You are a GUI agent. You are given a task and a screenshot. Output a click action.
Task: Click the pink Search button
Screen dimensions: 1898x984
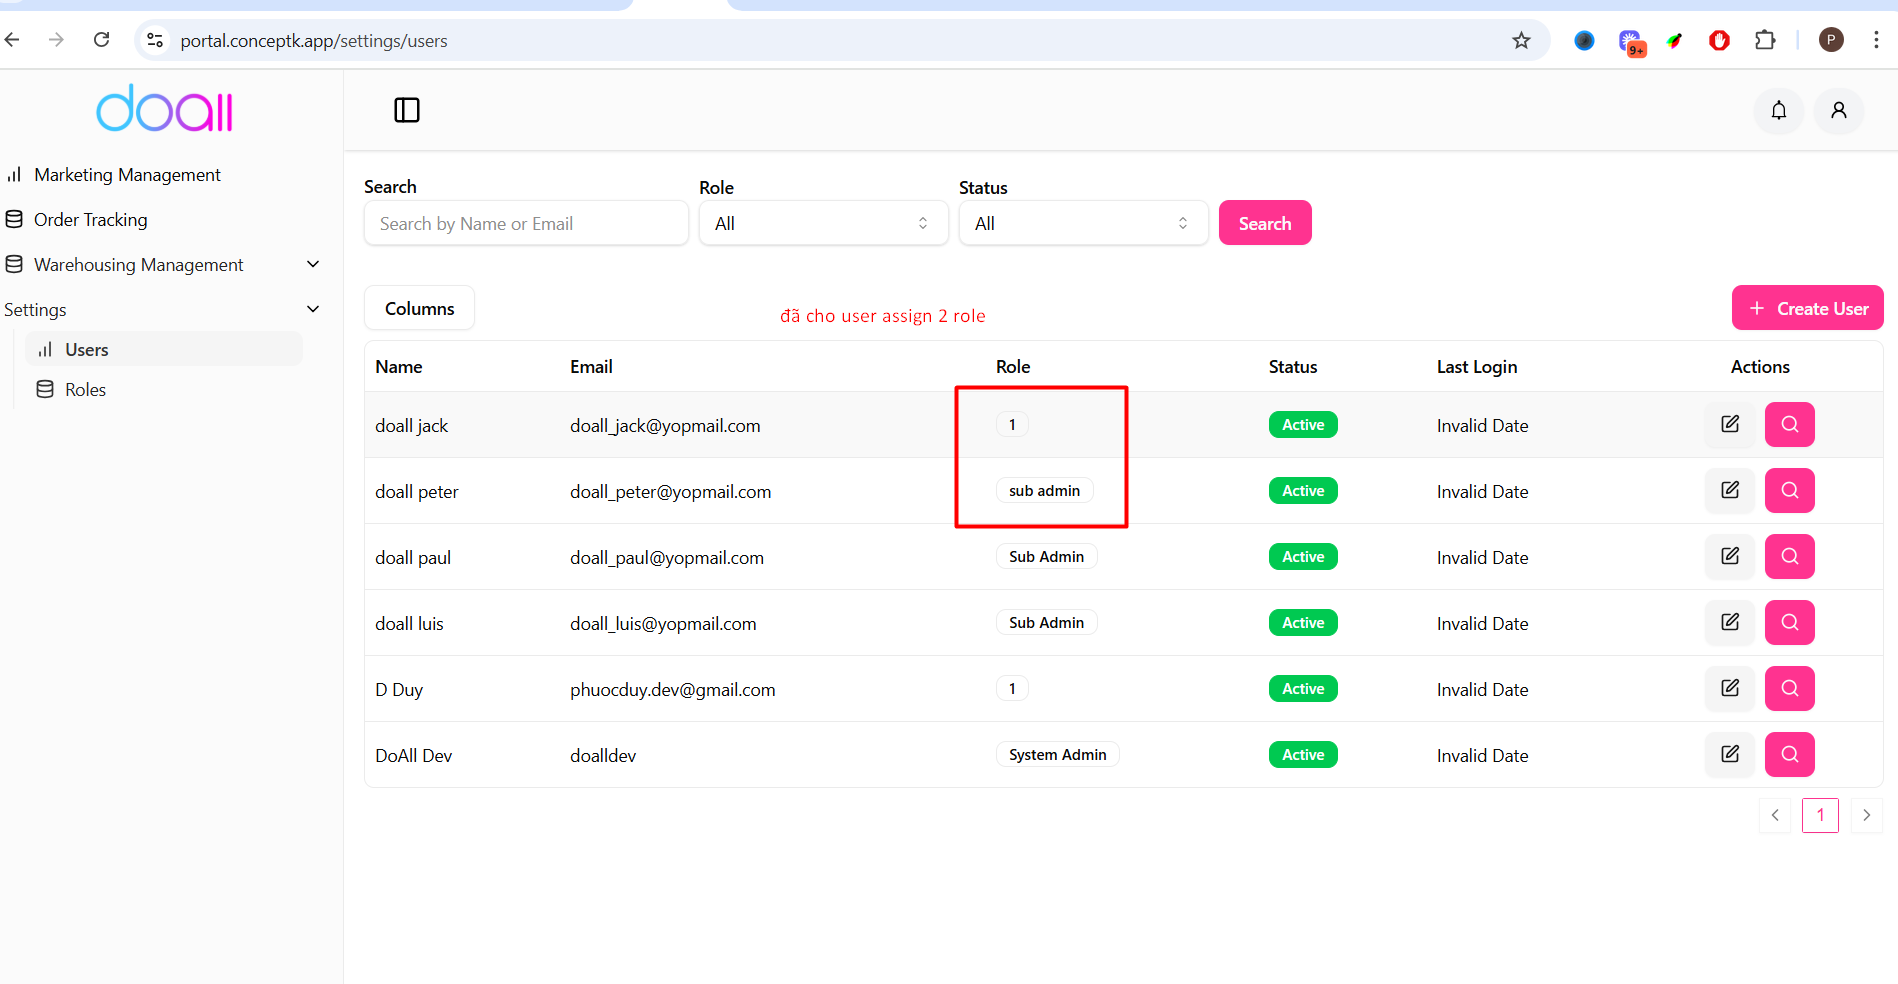tap(1264, 224)
